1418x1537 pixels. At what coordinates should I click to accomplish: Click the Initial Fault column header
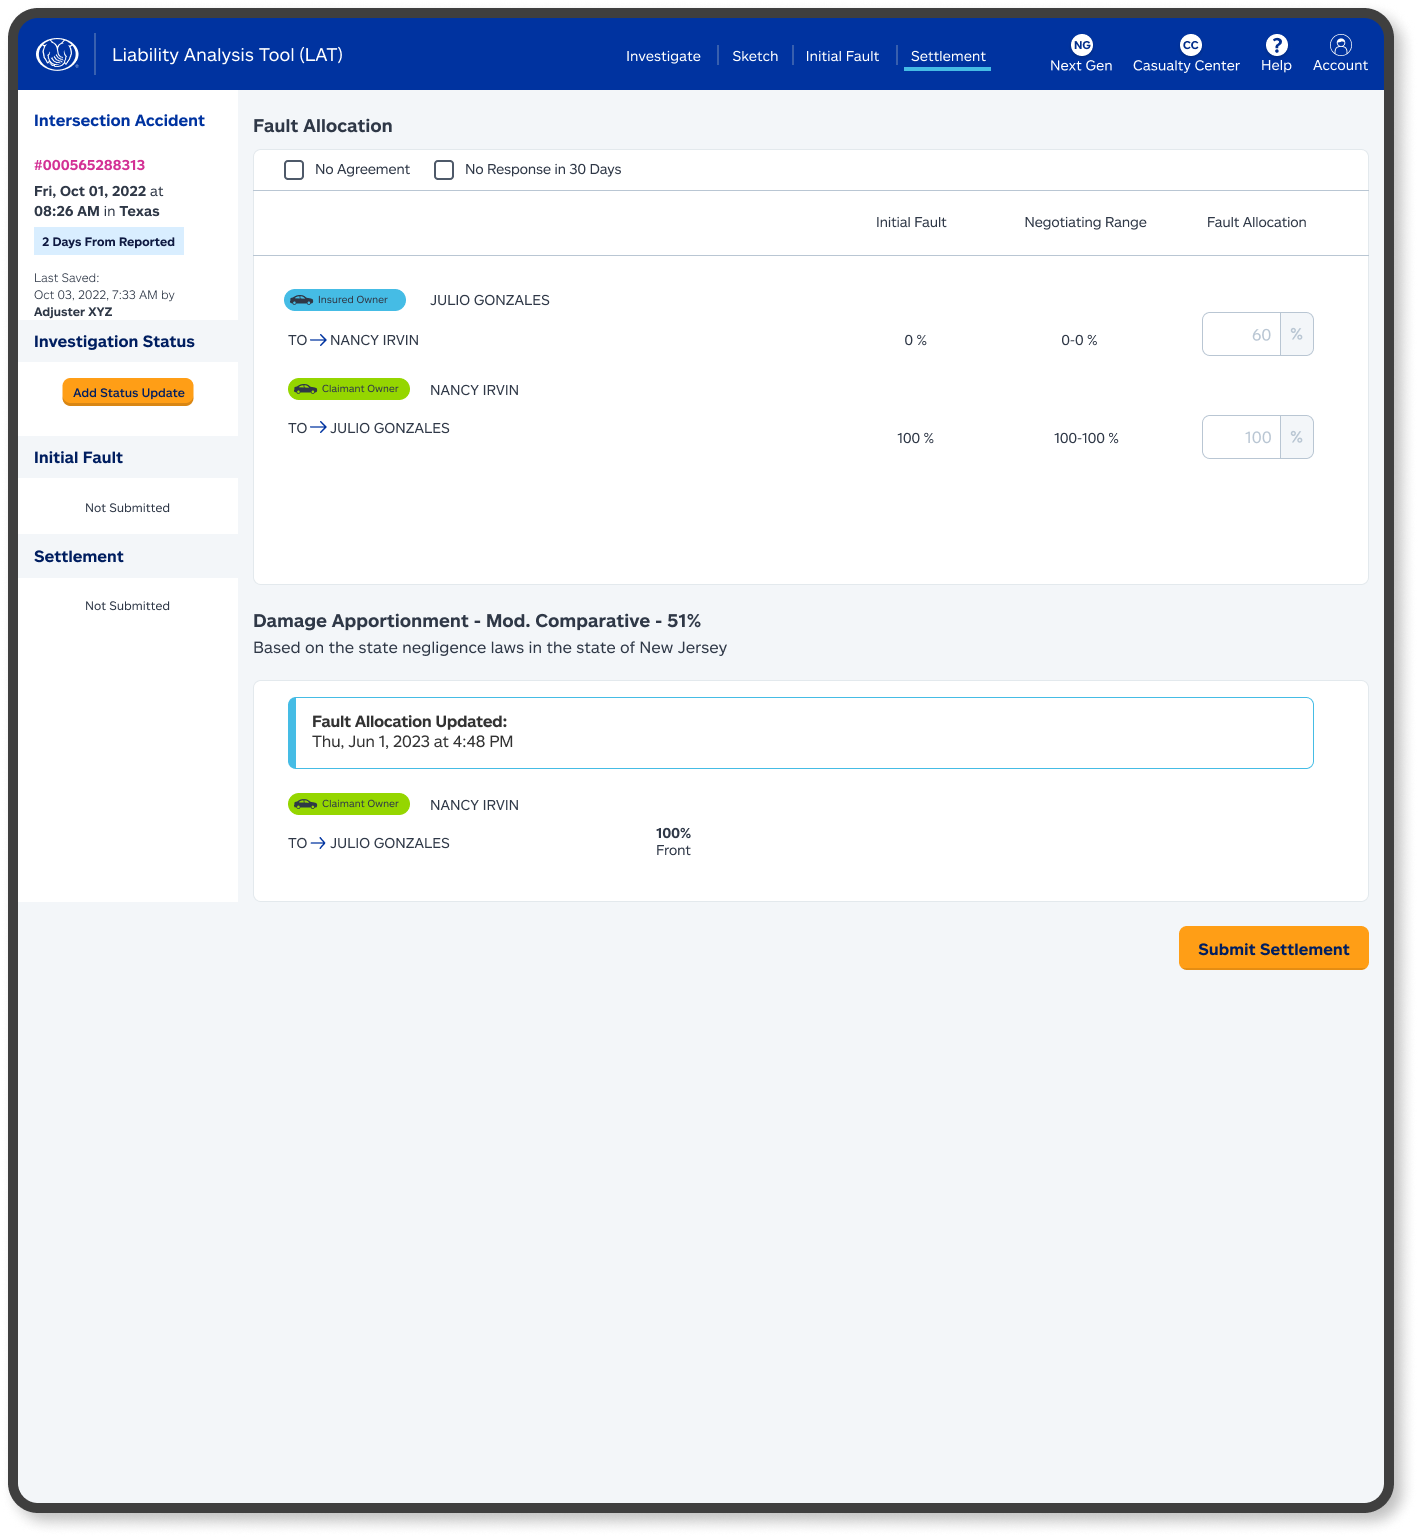point(911,222)
